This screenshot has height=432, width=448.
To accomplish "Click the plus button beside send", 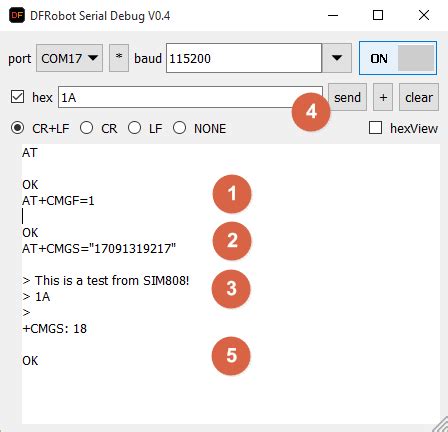I will pyautogui.click(x=383, y=97).
